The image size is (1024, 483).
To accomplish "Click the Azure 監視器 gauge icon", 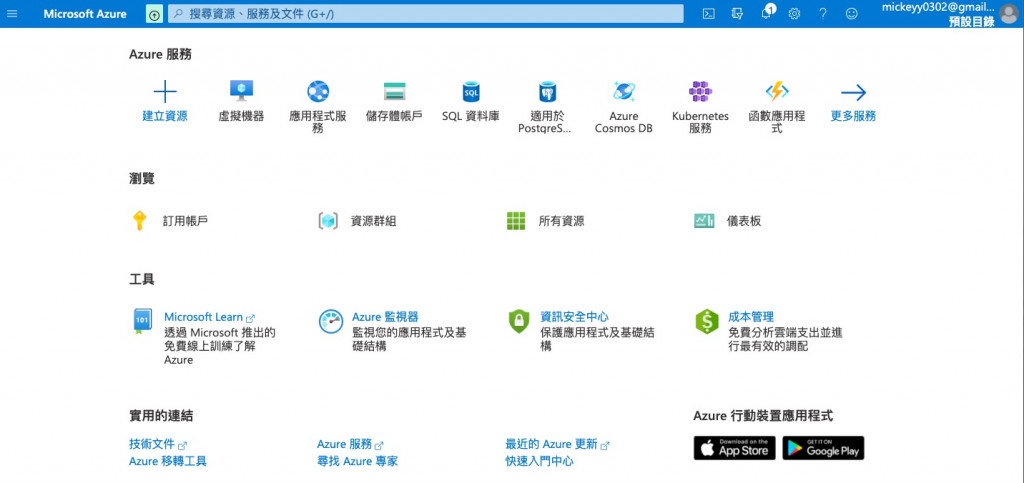I will (330, 321).
